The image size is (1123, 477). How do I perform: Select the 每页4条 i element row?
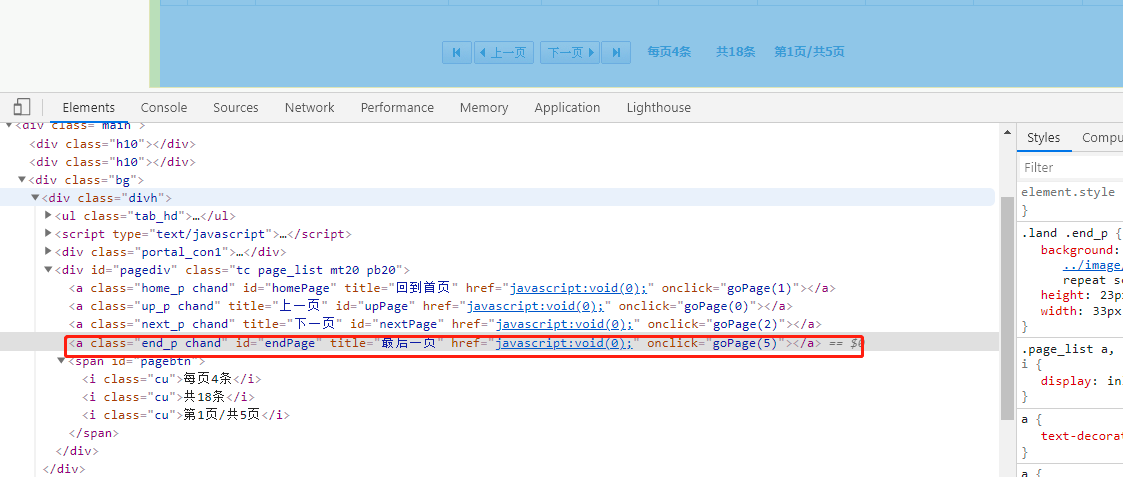click(x=171, y=378)
